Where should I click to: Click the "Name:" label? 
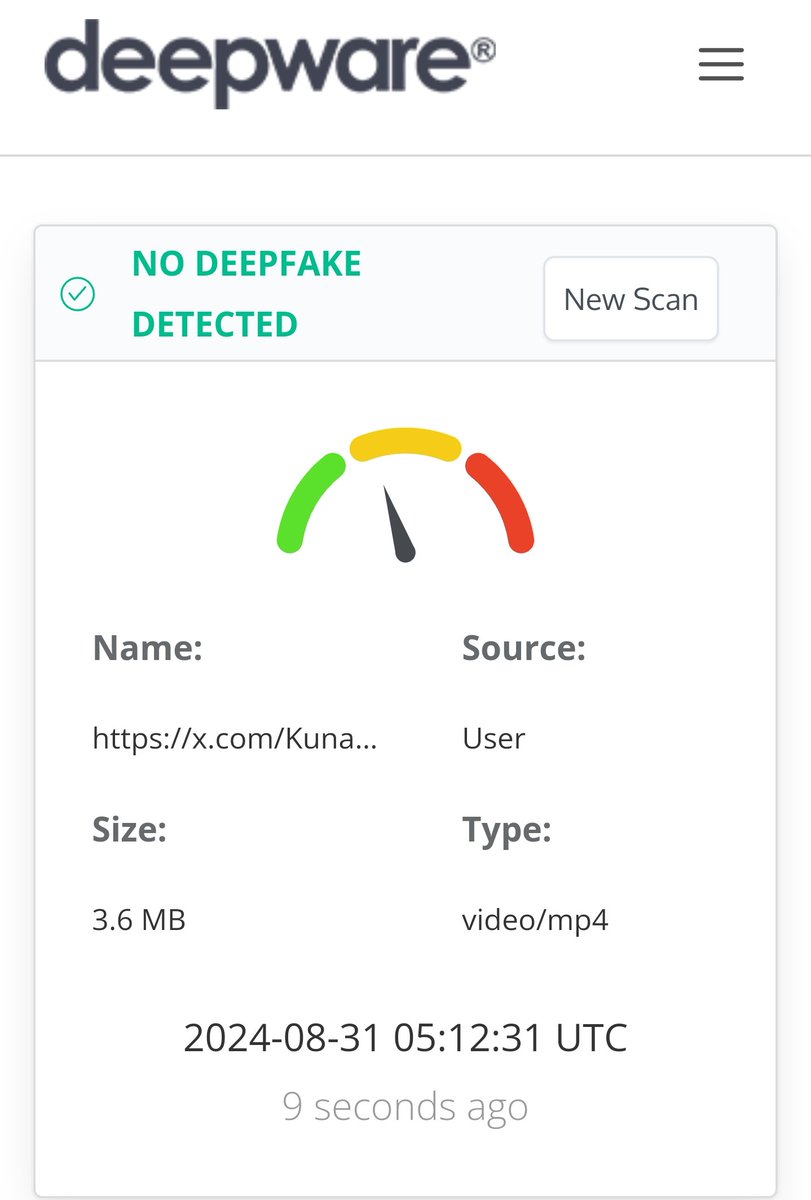[x=148, y=648]
